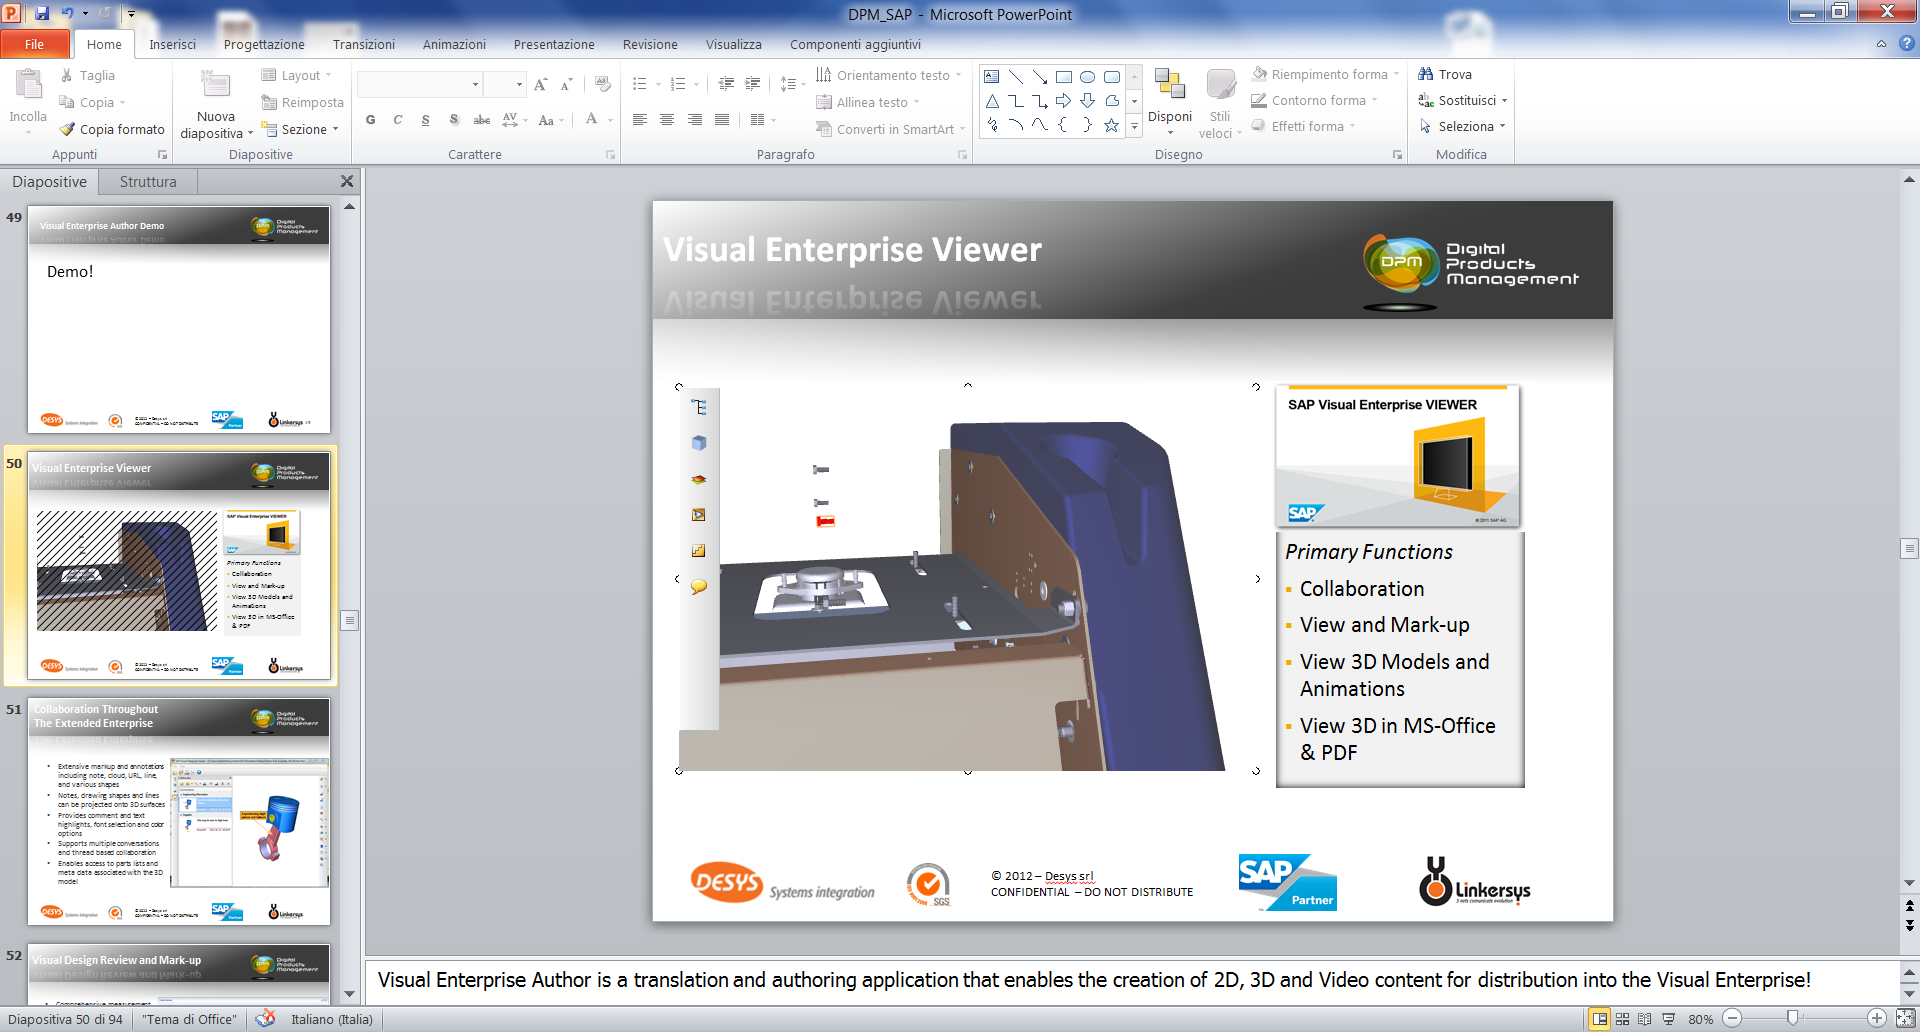Open the File tab
Screen dimensions: 1920x1032
click(35, 44)
